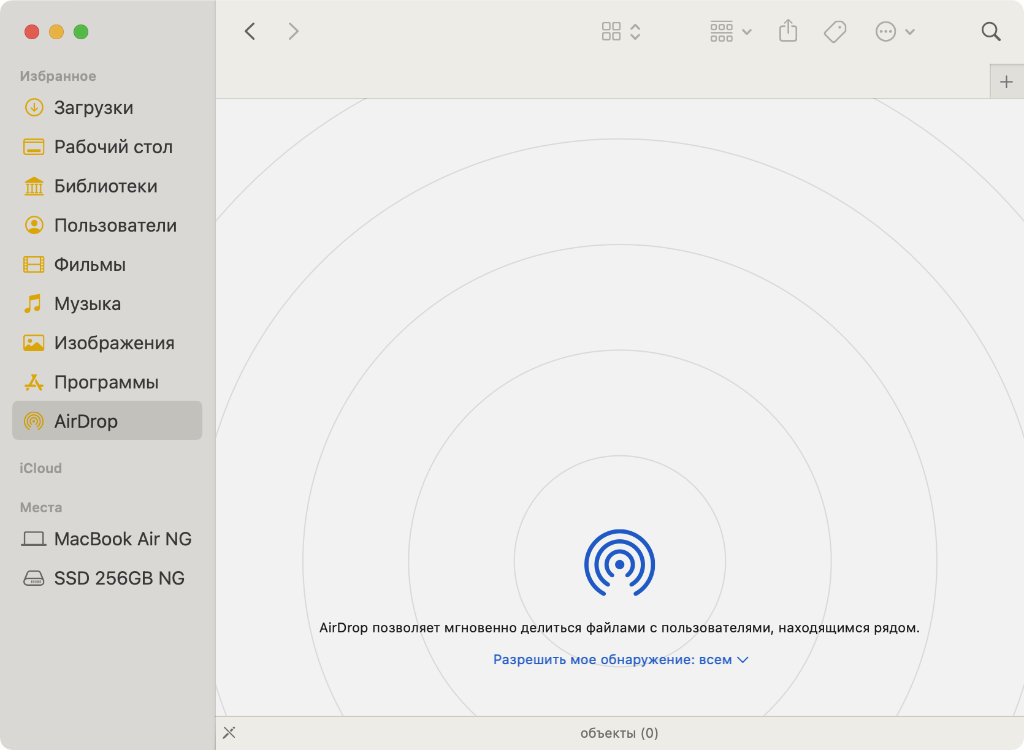Viewport: 1024px width, 750px height.
Task: Add a new tab with plus button
Action: (1006, 82)
